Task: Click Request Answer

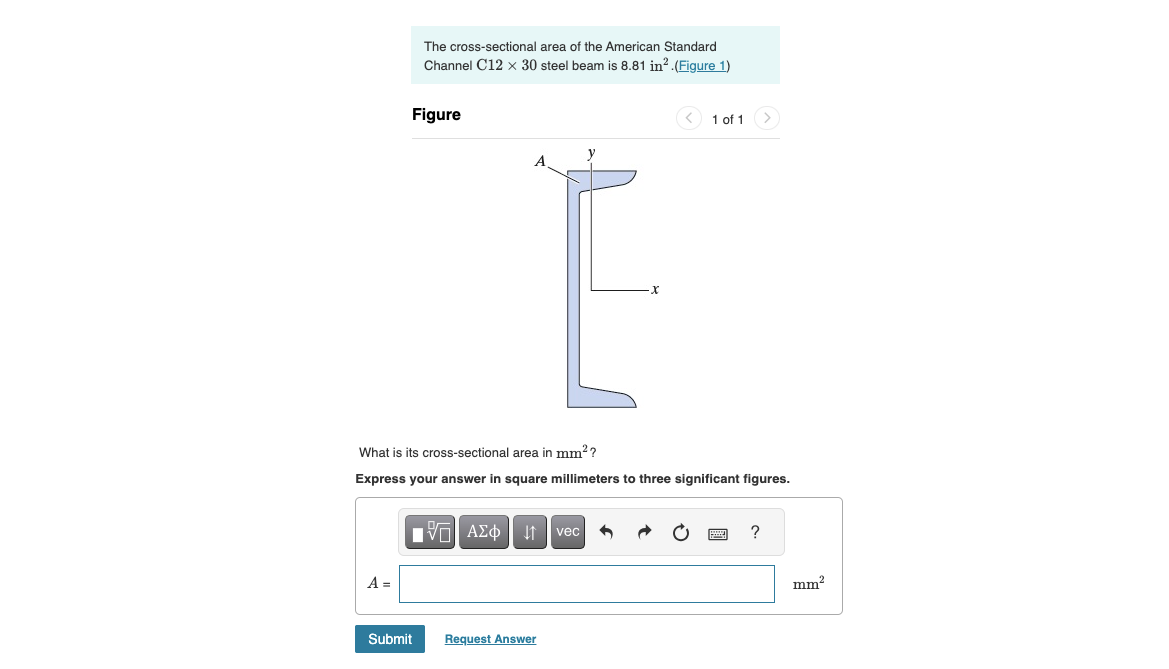Action: pyautogui.click(x=490, y=638)
